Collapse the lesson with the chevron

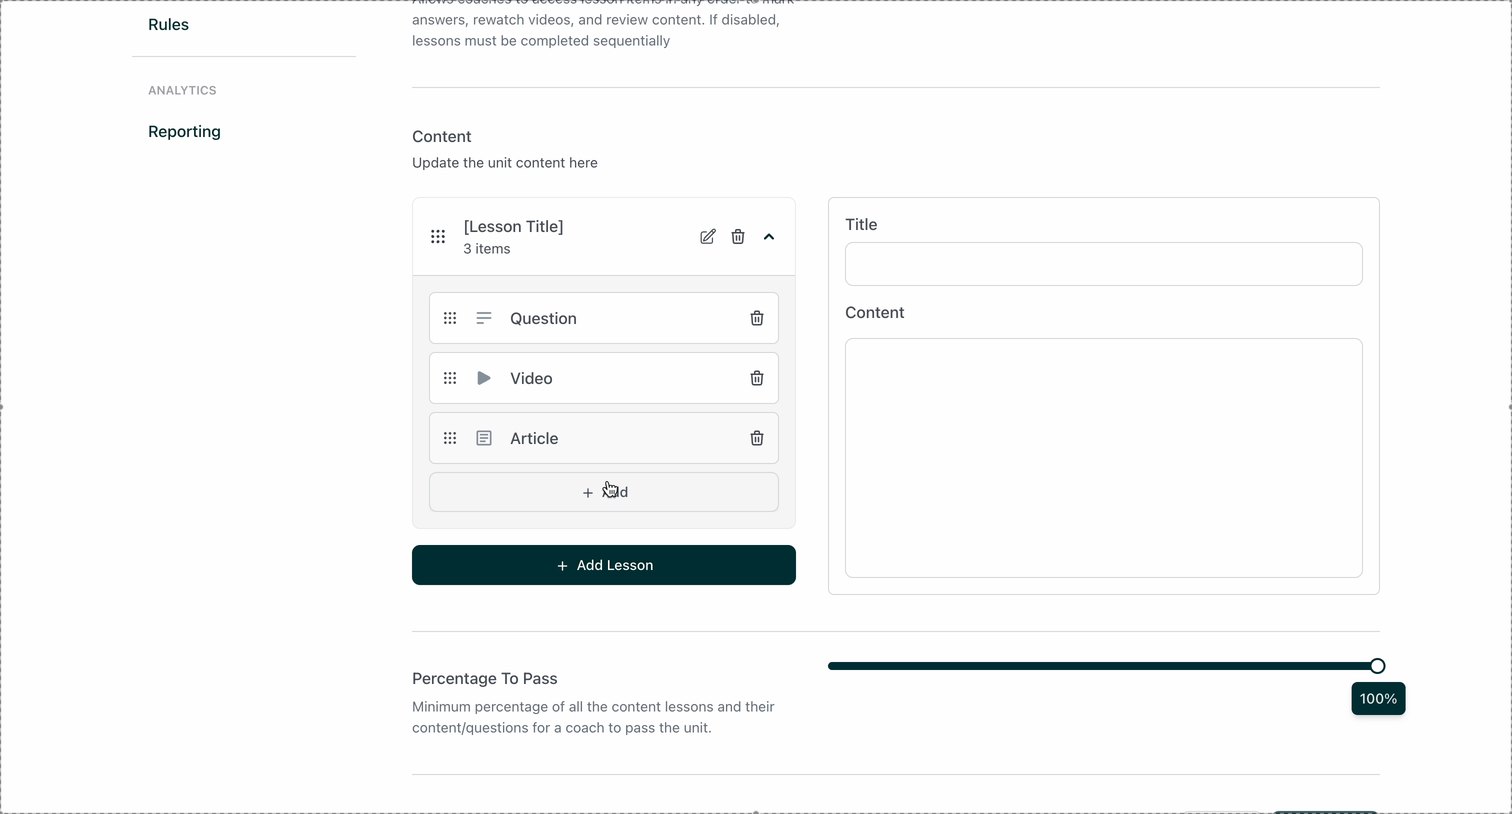(769, 237)
